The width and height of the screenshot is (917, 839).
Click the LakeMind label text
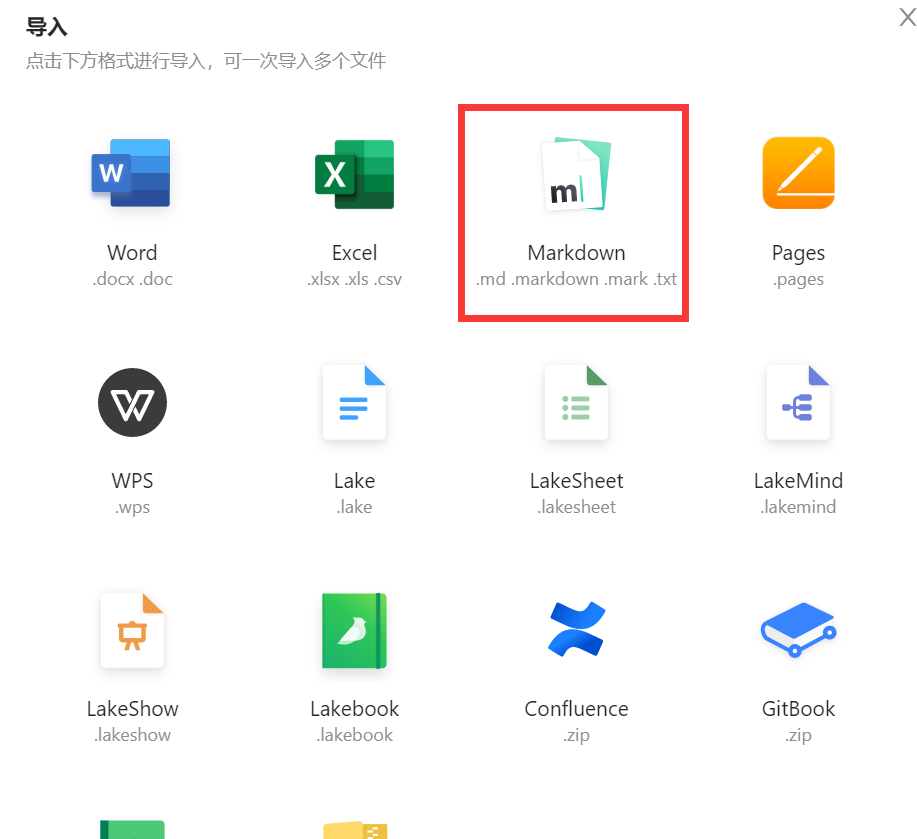(x=798, y=481)
